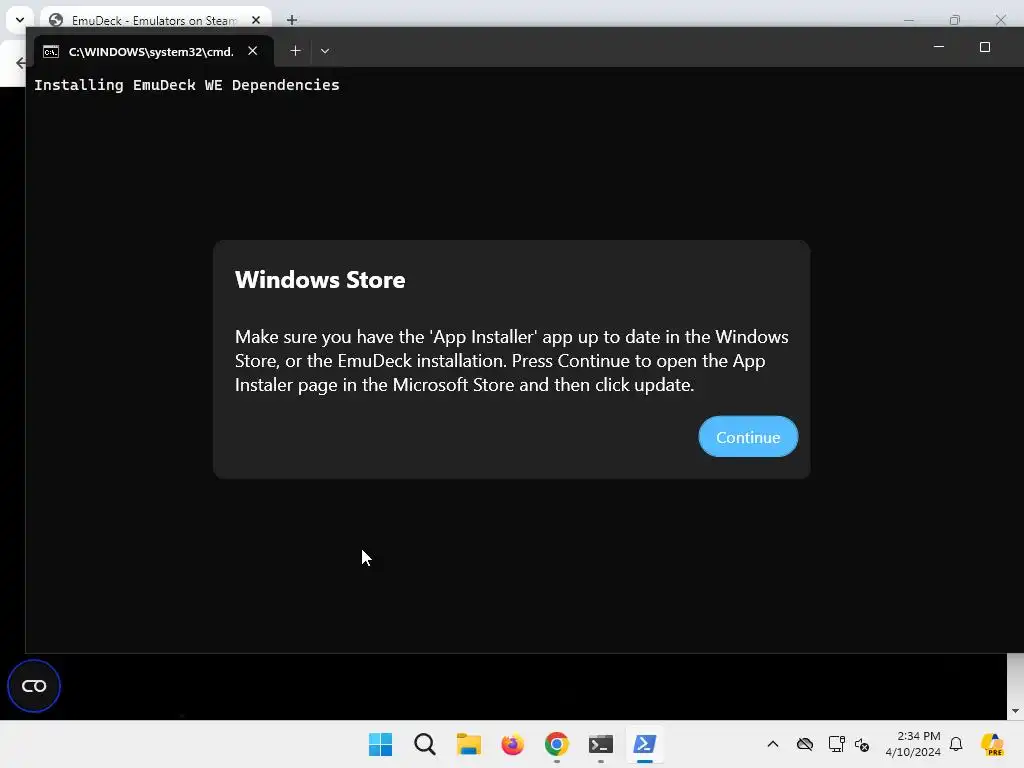
Task: Switch to the Terminal taskbar icon
Action: tap(601, 744)
